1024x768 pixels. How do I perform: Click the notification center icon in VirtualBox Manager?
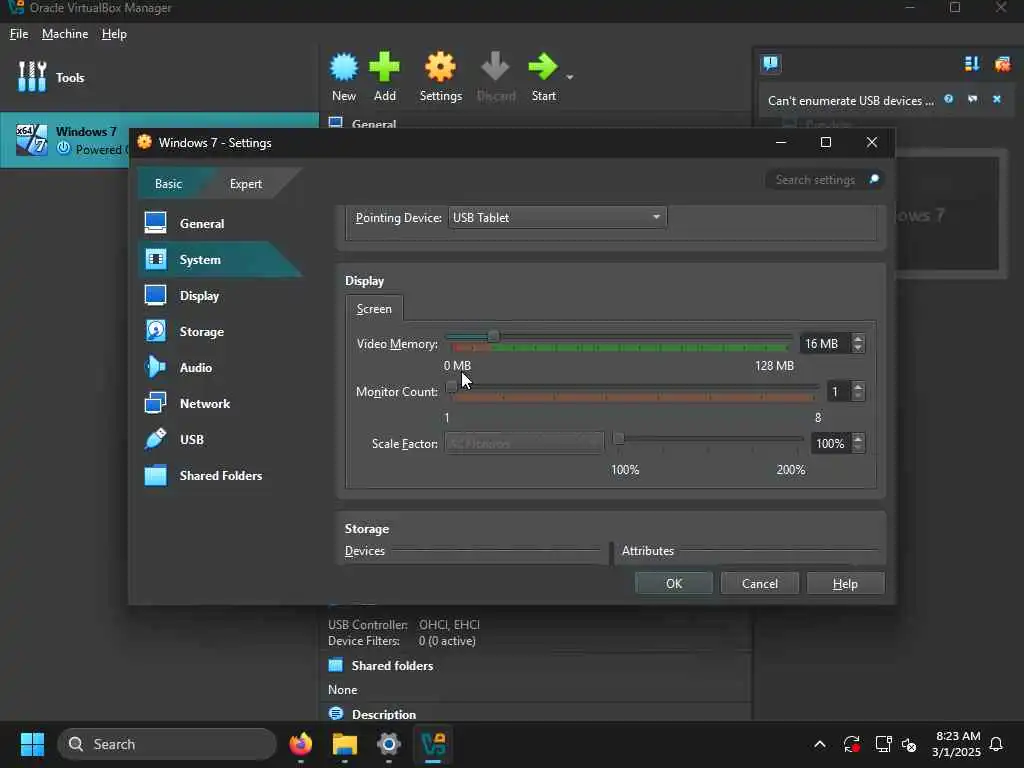pyautogui.click(x=771, y=63)
